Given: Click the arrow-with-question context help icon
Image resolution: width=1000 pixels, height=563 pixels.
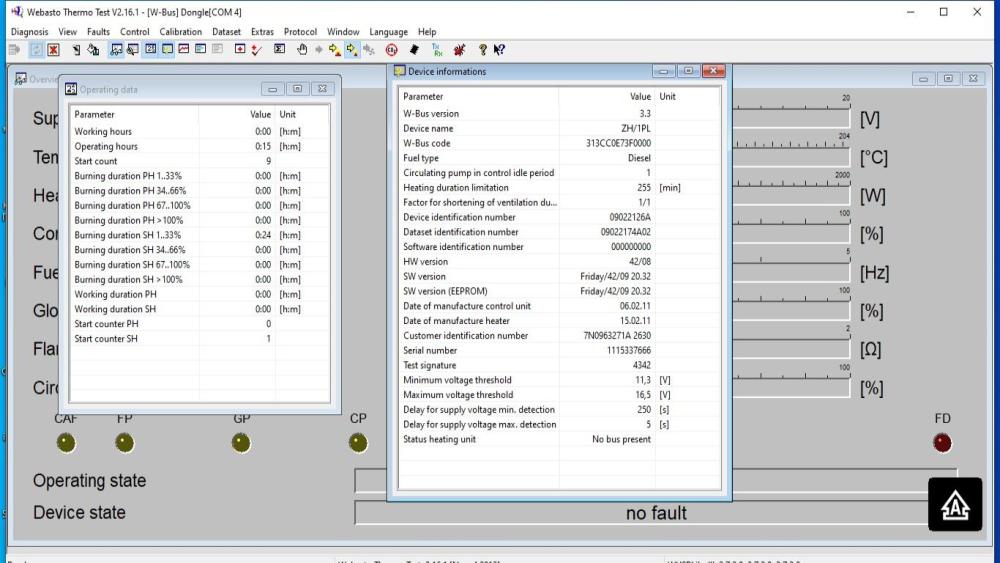Looking at the screenshot, I should (x=499, y=50).
